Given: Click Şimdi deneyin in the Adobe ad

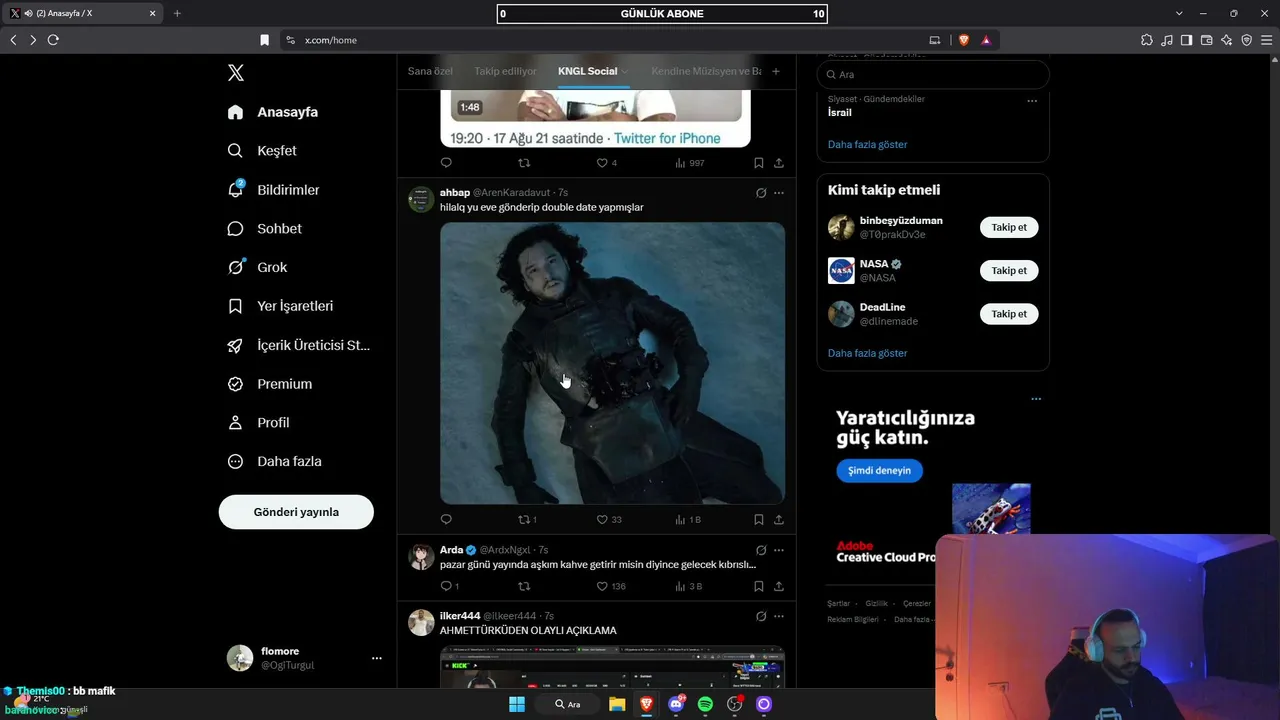Looking at the screenshot, I should tap(879, 471).
